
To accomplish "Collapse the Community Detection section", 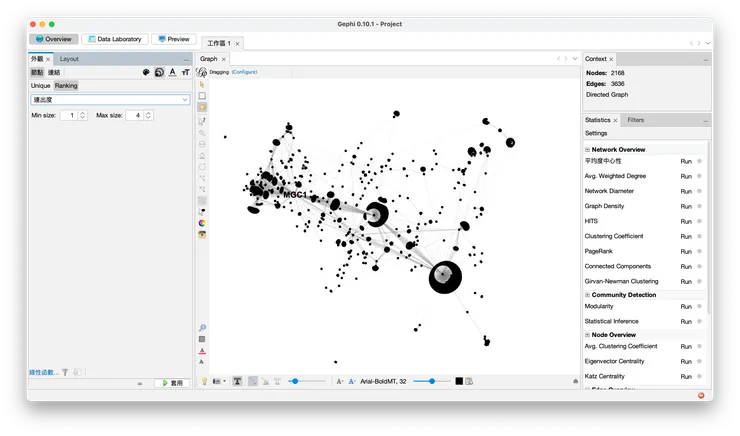I will (x=588, y=295).
